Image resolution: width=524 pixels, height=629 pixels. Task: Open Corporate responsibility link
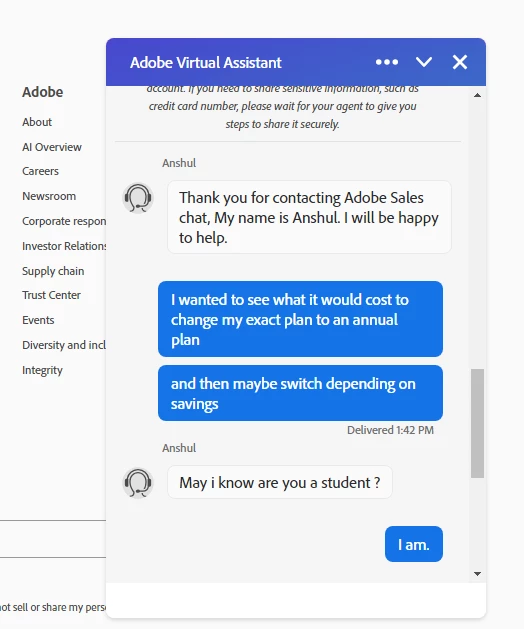point(64,221)
